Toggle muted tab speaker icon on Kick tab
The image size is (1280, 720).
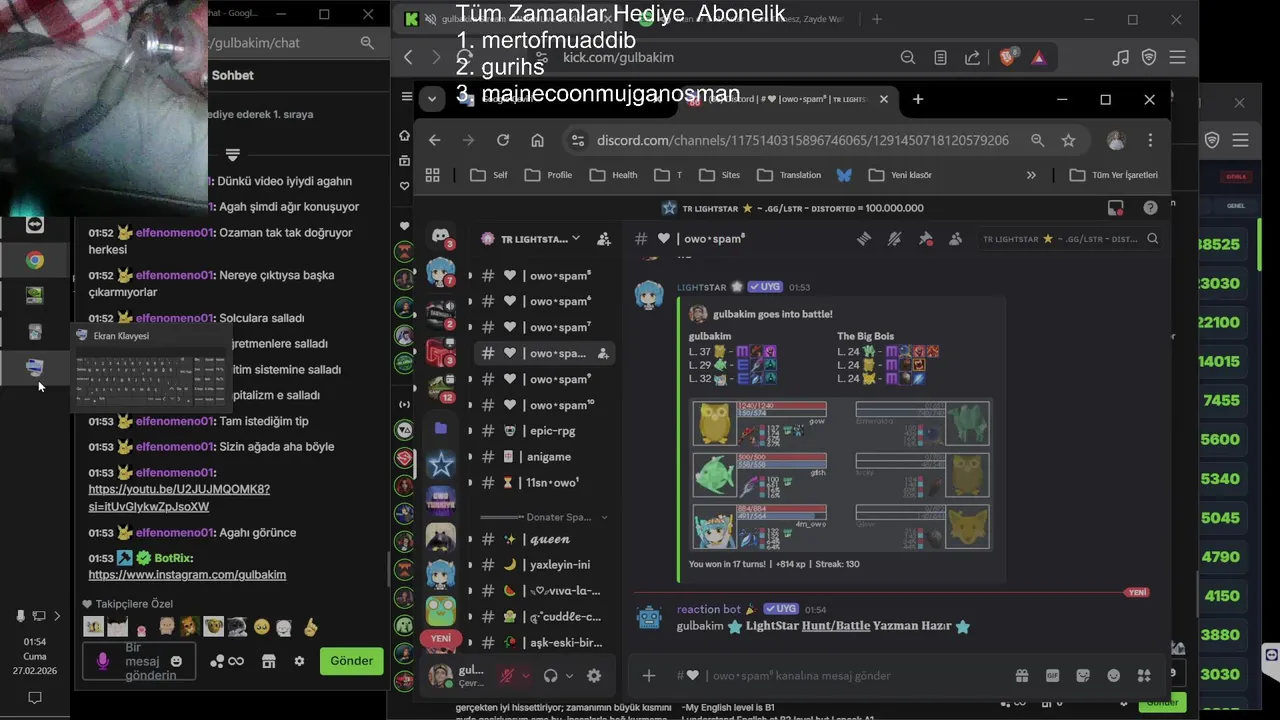431,19
